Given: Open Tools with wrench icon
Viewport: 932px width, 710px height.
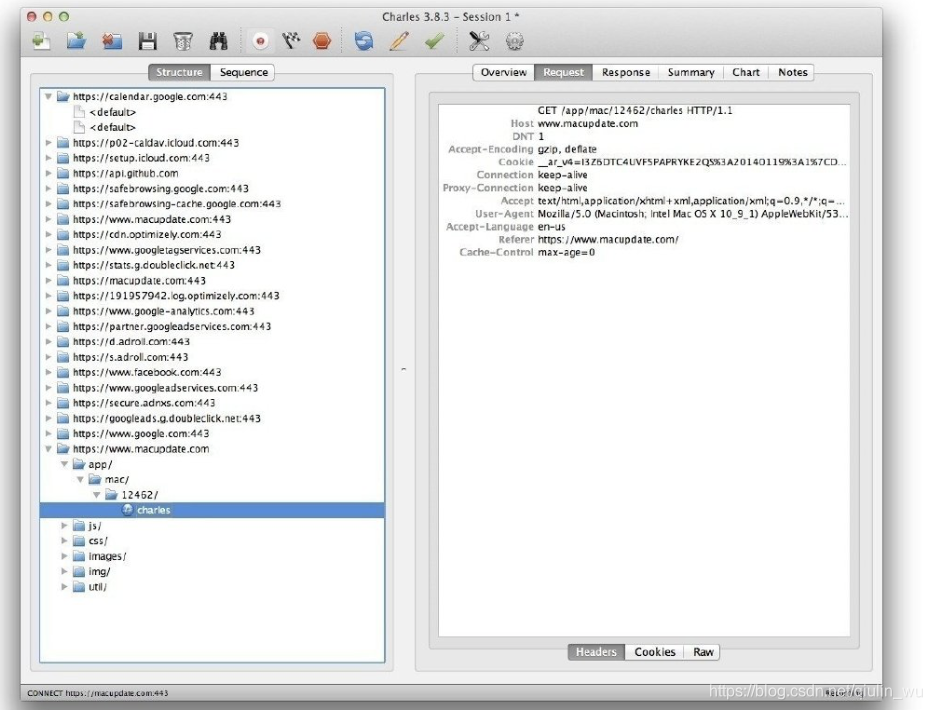Looking at the screenshot, I should tap(478, 41).
